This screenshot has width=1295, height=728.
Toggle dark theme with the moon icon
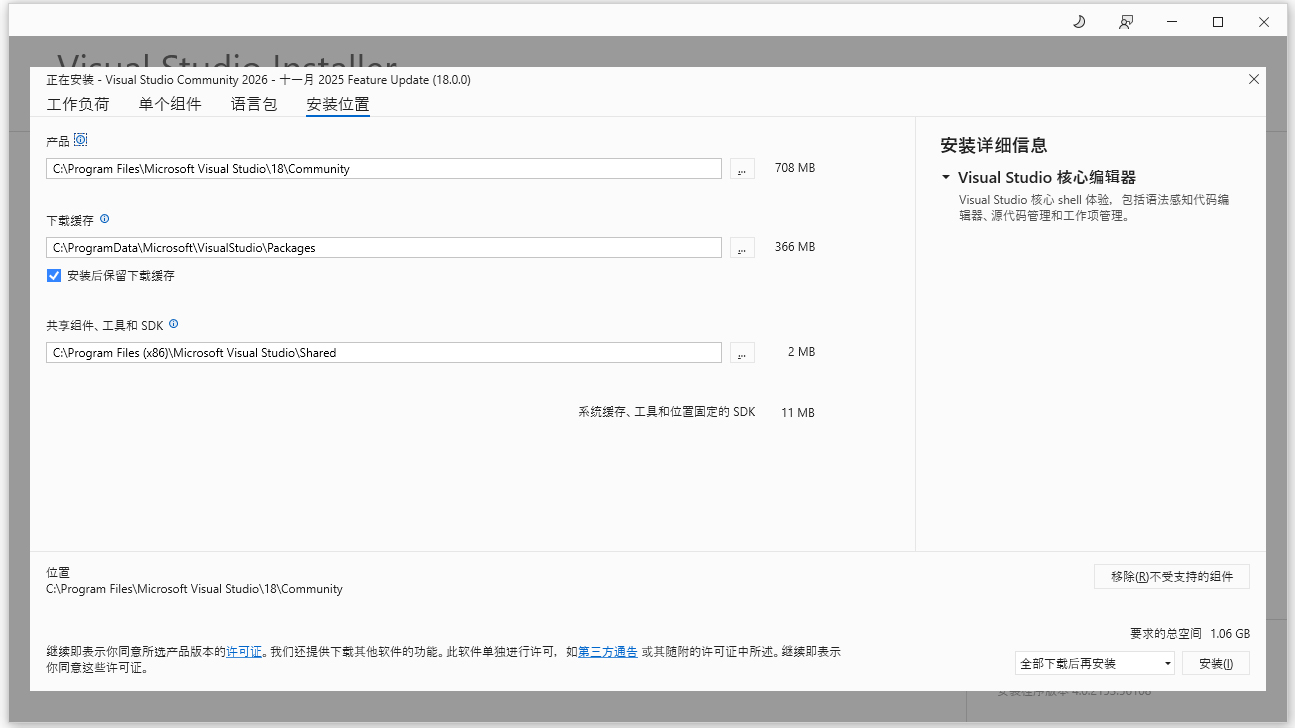pos(1078,21)
